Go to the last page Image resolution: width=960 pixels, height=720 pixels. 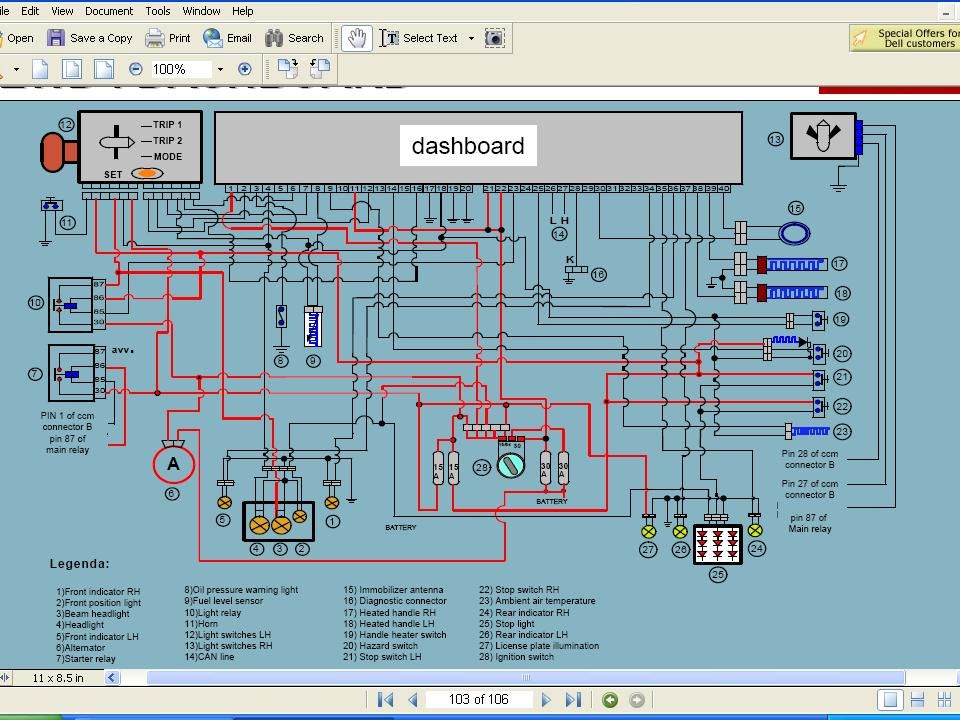[x=573, y=700]
